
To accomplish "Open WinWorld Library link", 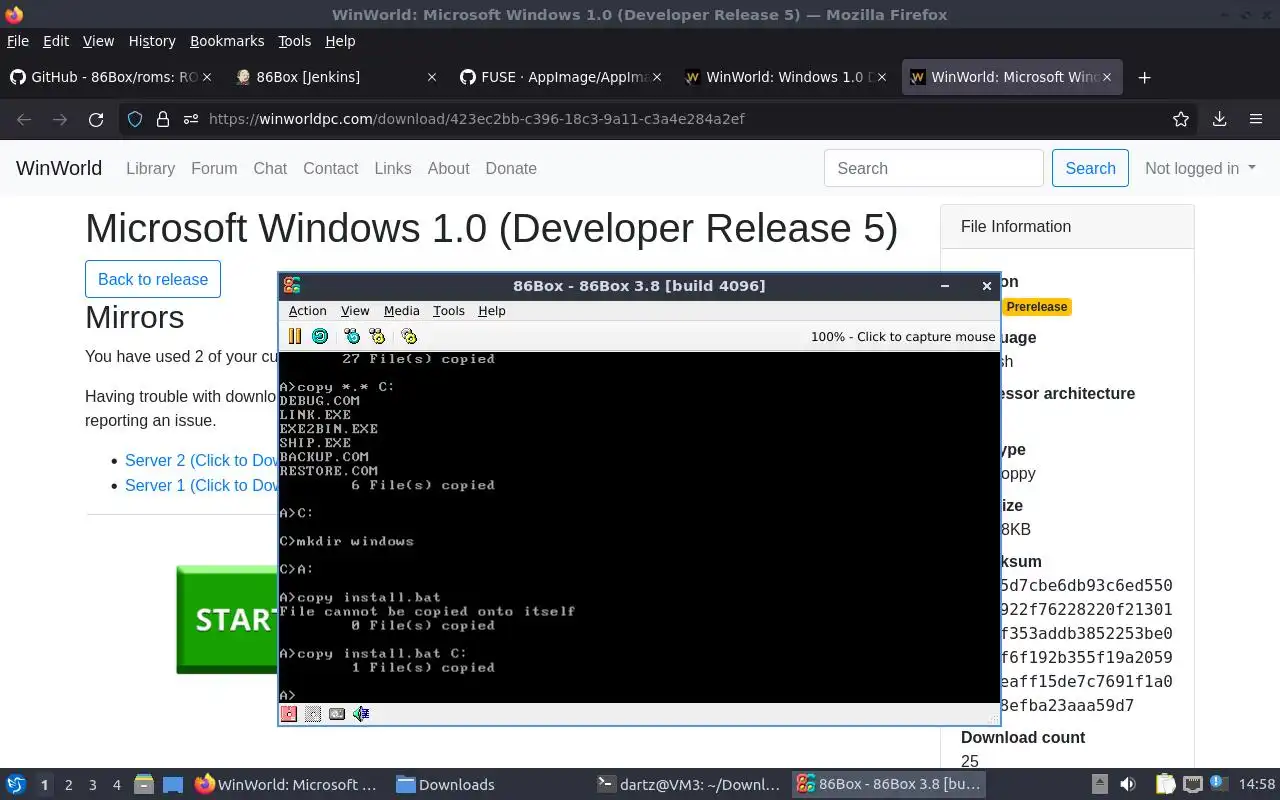I will (x=150, y=168).
